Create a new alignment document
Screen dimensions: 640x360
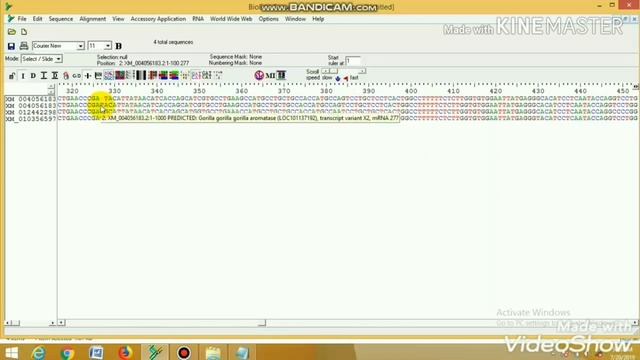click(x=24, y=32)
